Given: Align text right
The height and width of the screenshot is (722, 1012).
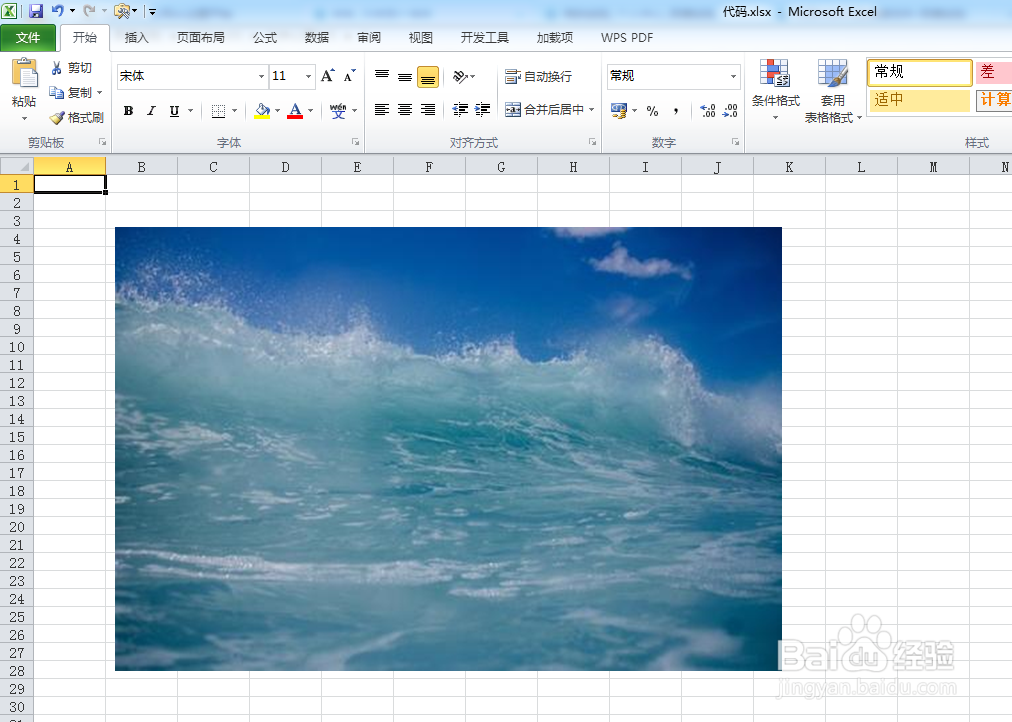Looking at the screenshot, I should click(x=428, y=110).
